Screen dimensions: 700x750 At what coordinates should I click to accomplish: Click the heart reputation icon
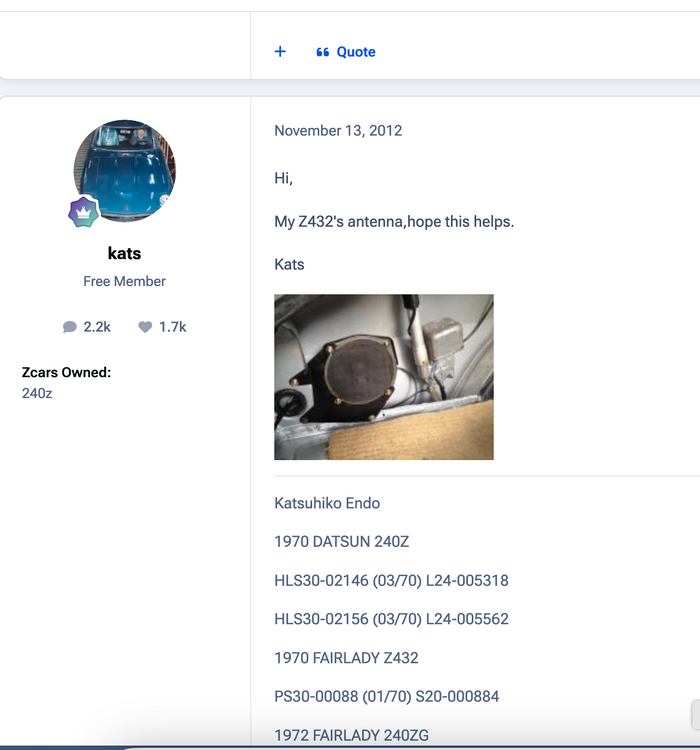click(145, 327)
